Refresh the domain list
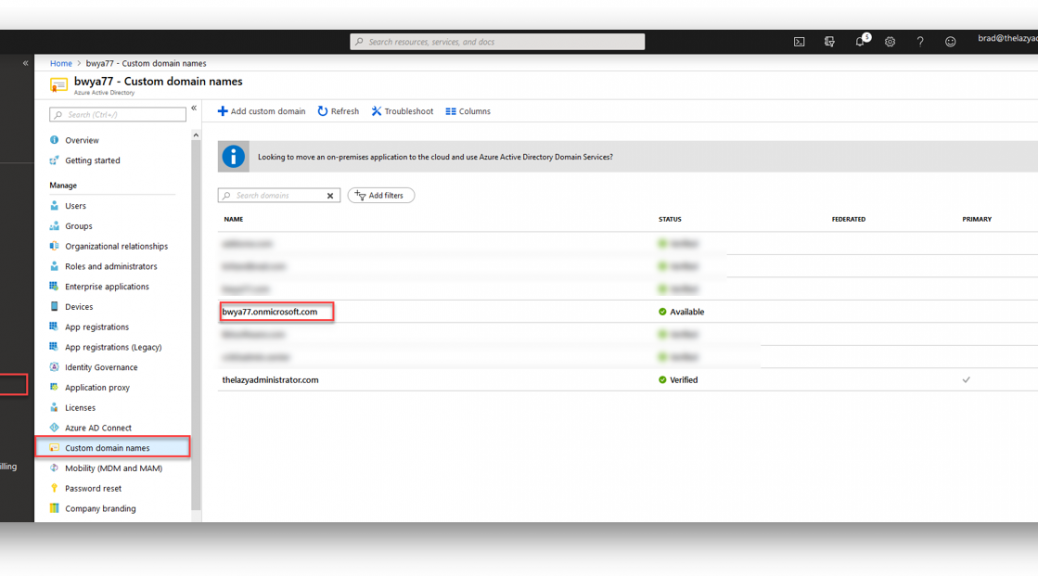The height and width of the screenshot is (576, 1038). [338, 111]
